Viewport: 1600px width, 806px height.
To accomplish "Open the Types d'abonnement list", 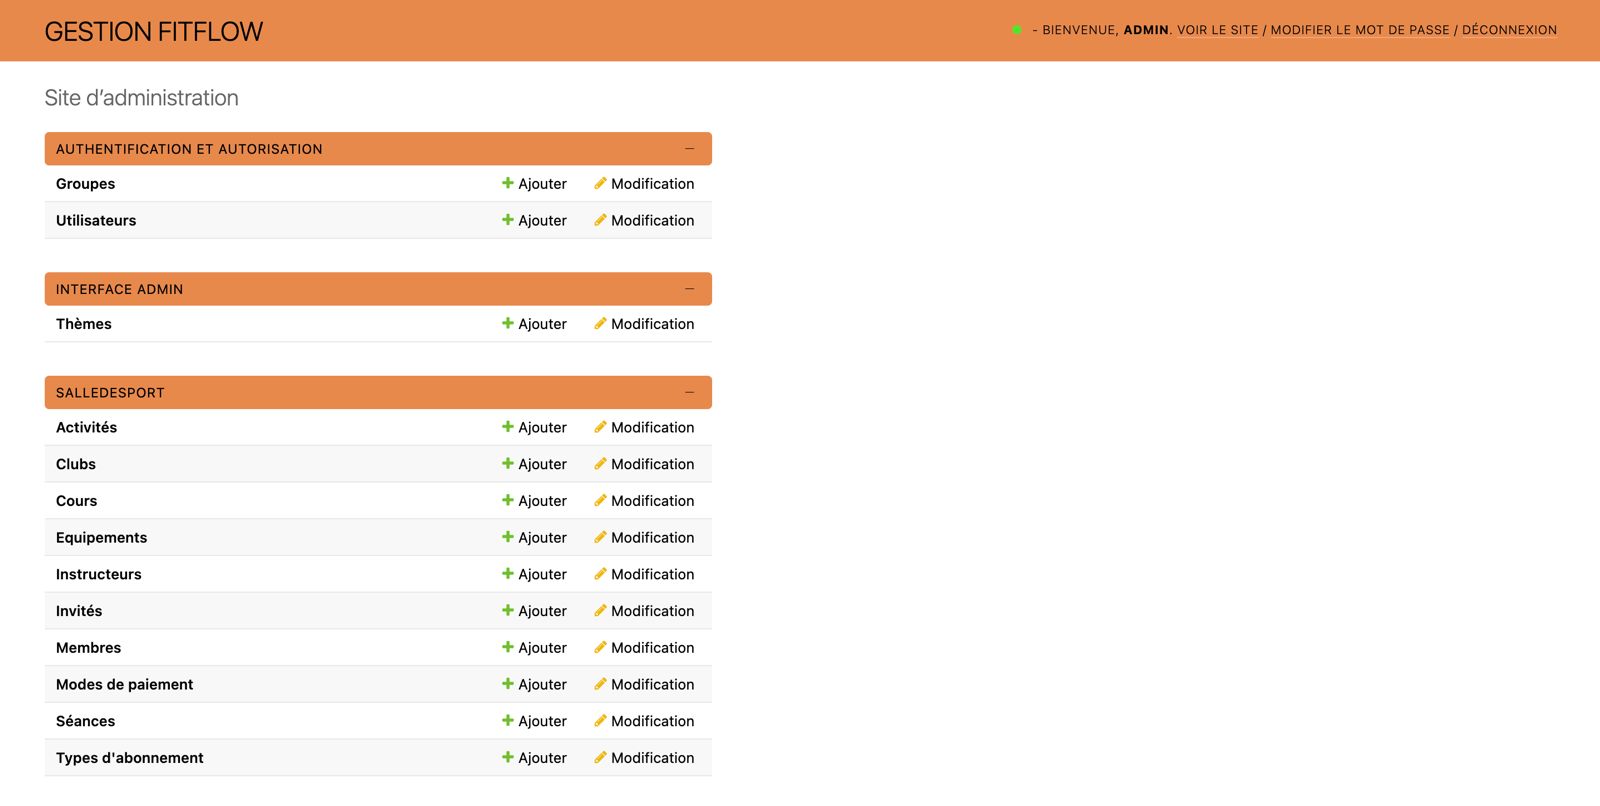I will click(129, 758).
